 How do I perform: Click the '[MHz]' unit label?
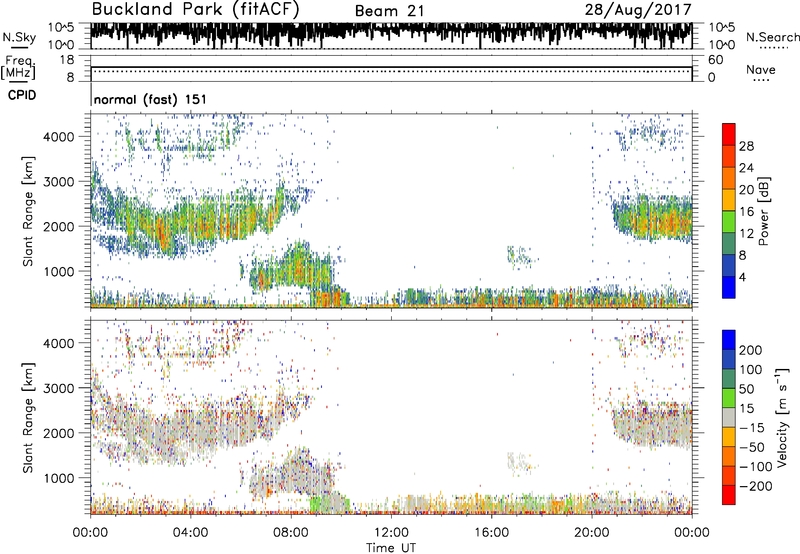click(18, 73)
